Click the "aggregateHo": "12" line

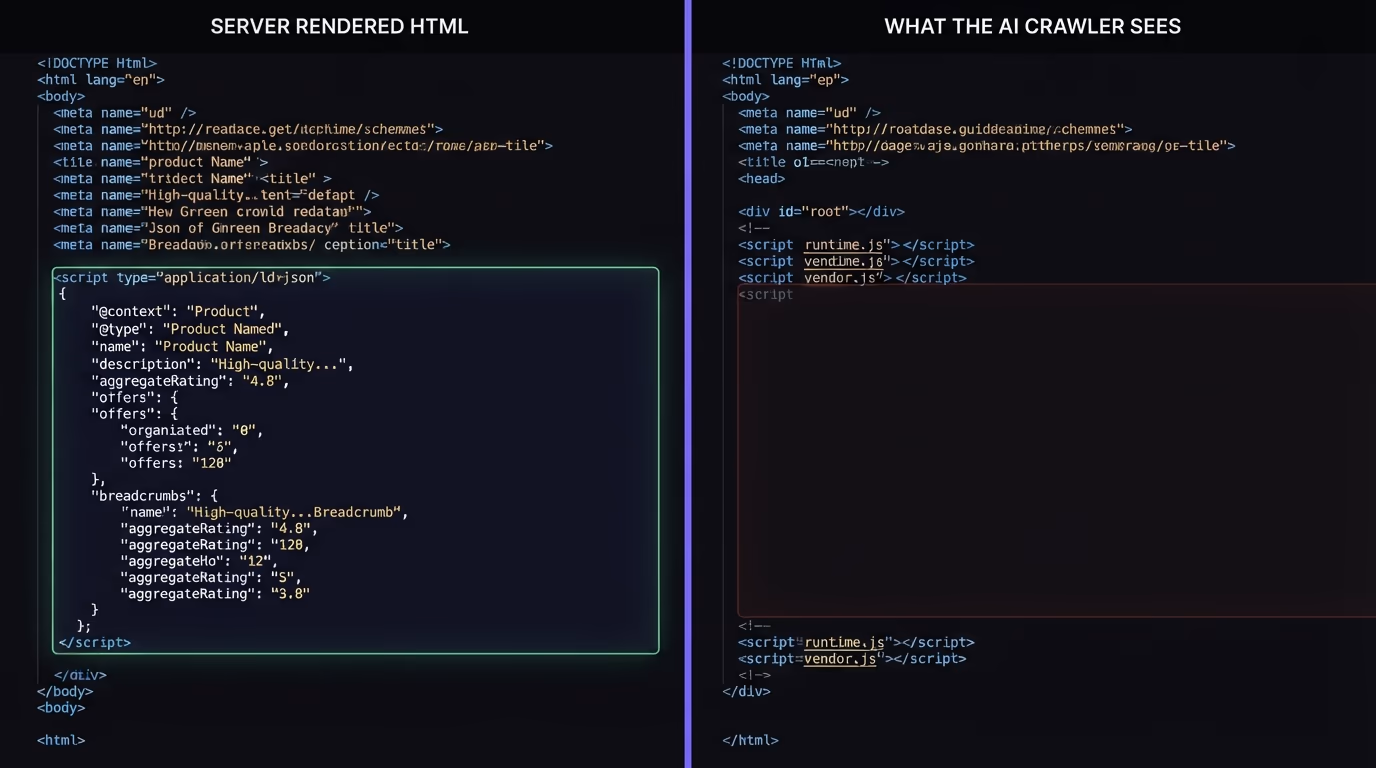tap(199, 561)
